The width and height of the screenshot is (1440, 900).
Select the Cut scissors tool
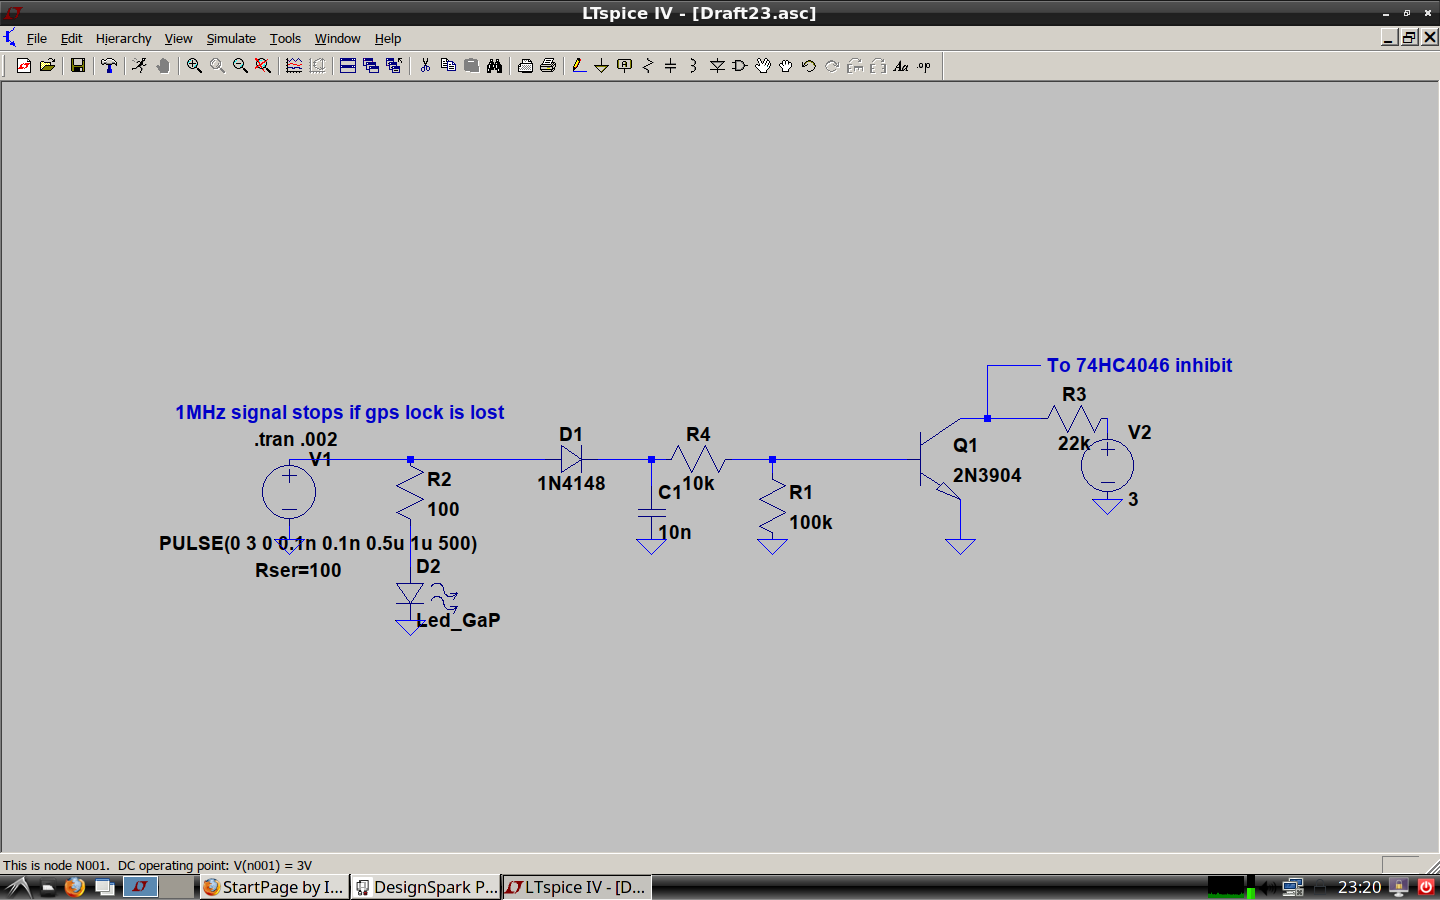(425, 66)
